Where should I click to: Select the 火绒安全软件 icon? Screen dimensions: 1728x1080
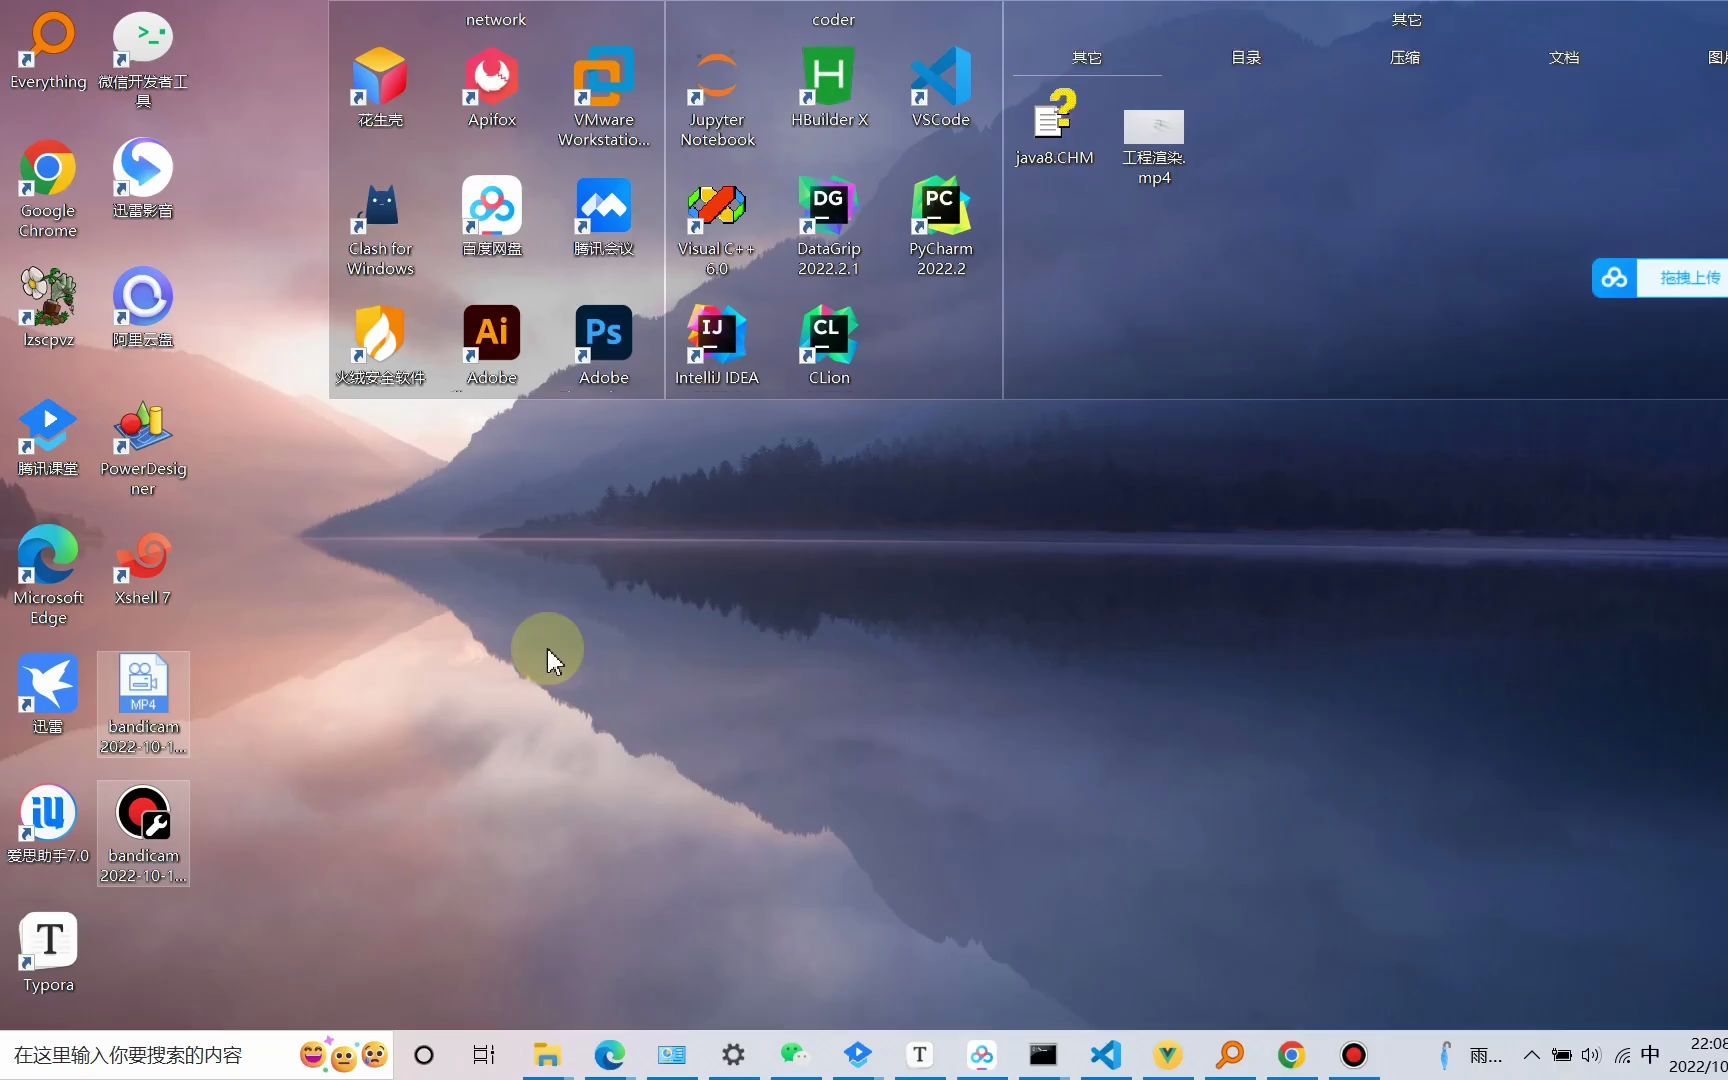380,346
